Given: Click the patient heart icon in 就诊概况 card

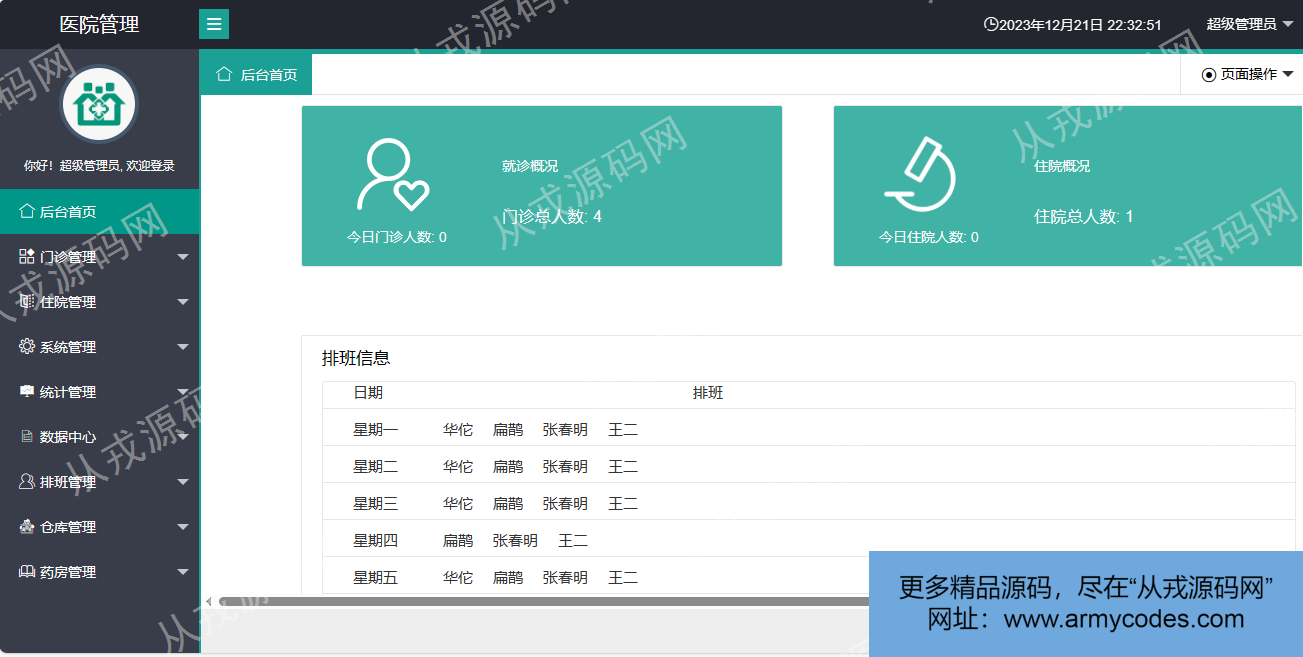Looking at the screenshot, I should click(x=393, y=176).
